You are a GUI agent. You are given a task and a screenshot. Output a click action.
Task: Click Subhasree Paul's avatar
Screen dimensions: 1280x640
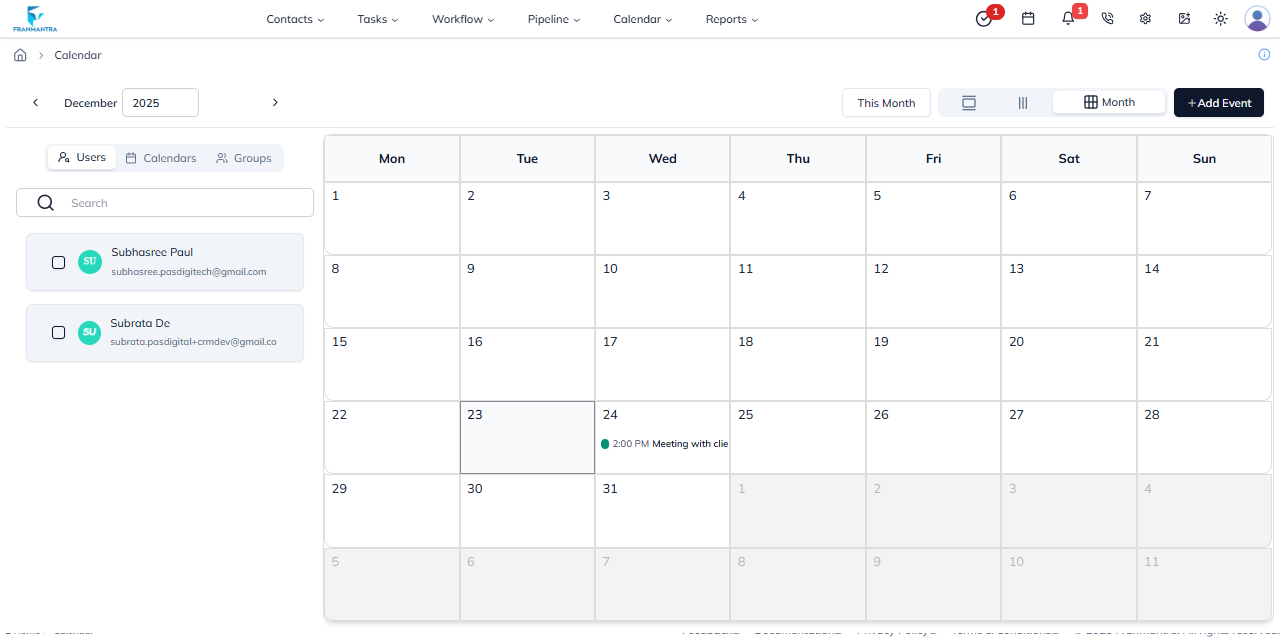point(90,262)
